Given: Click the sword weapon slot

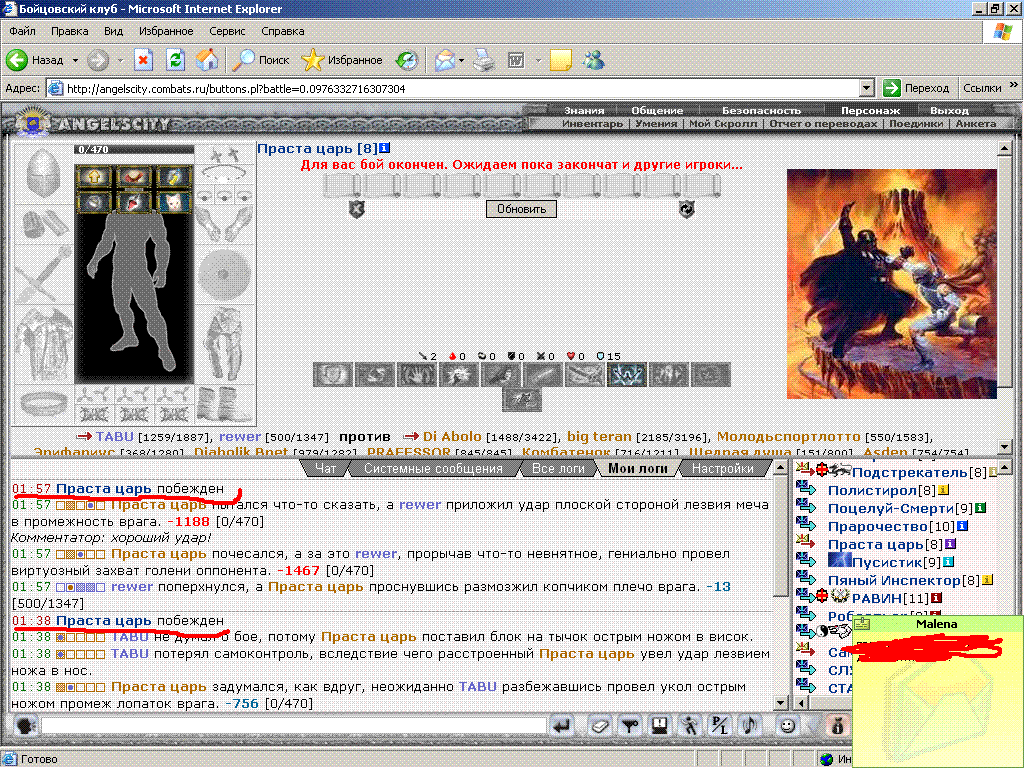Looking at the screenshot, I should (x=44, y=274).
